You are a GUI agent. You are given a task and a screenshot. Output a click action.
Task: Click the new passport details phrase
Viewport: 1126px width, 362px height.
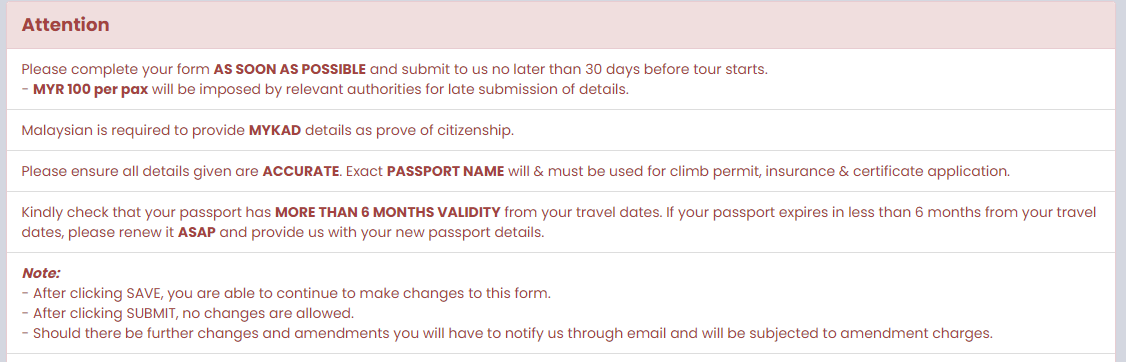478,233
